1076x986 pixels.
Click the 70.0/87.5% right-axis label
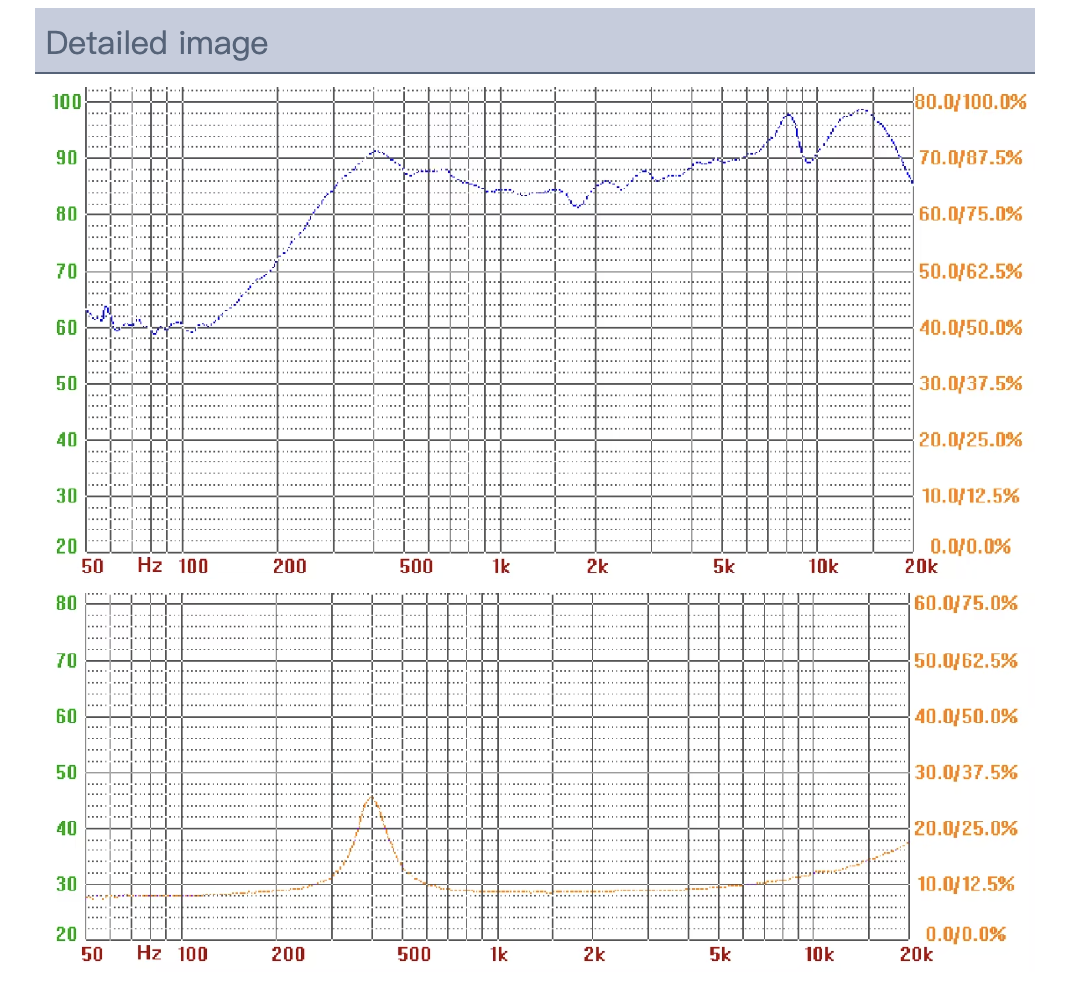point(969,158)
